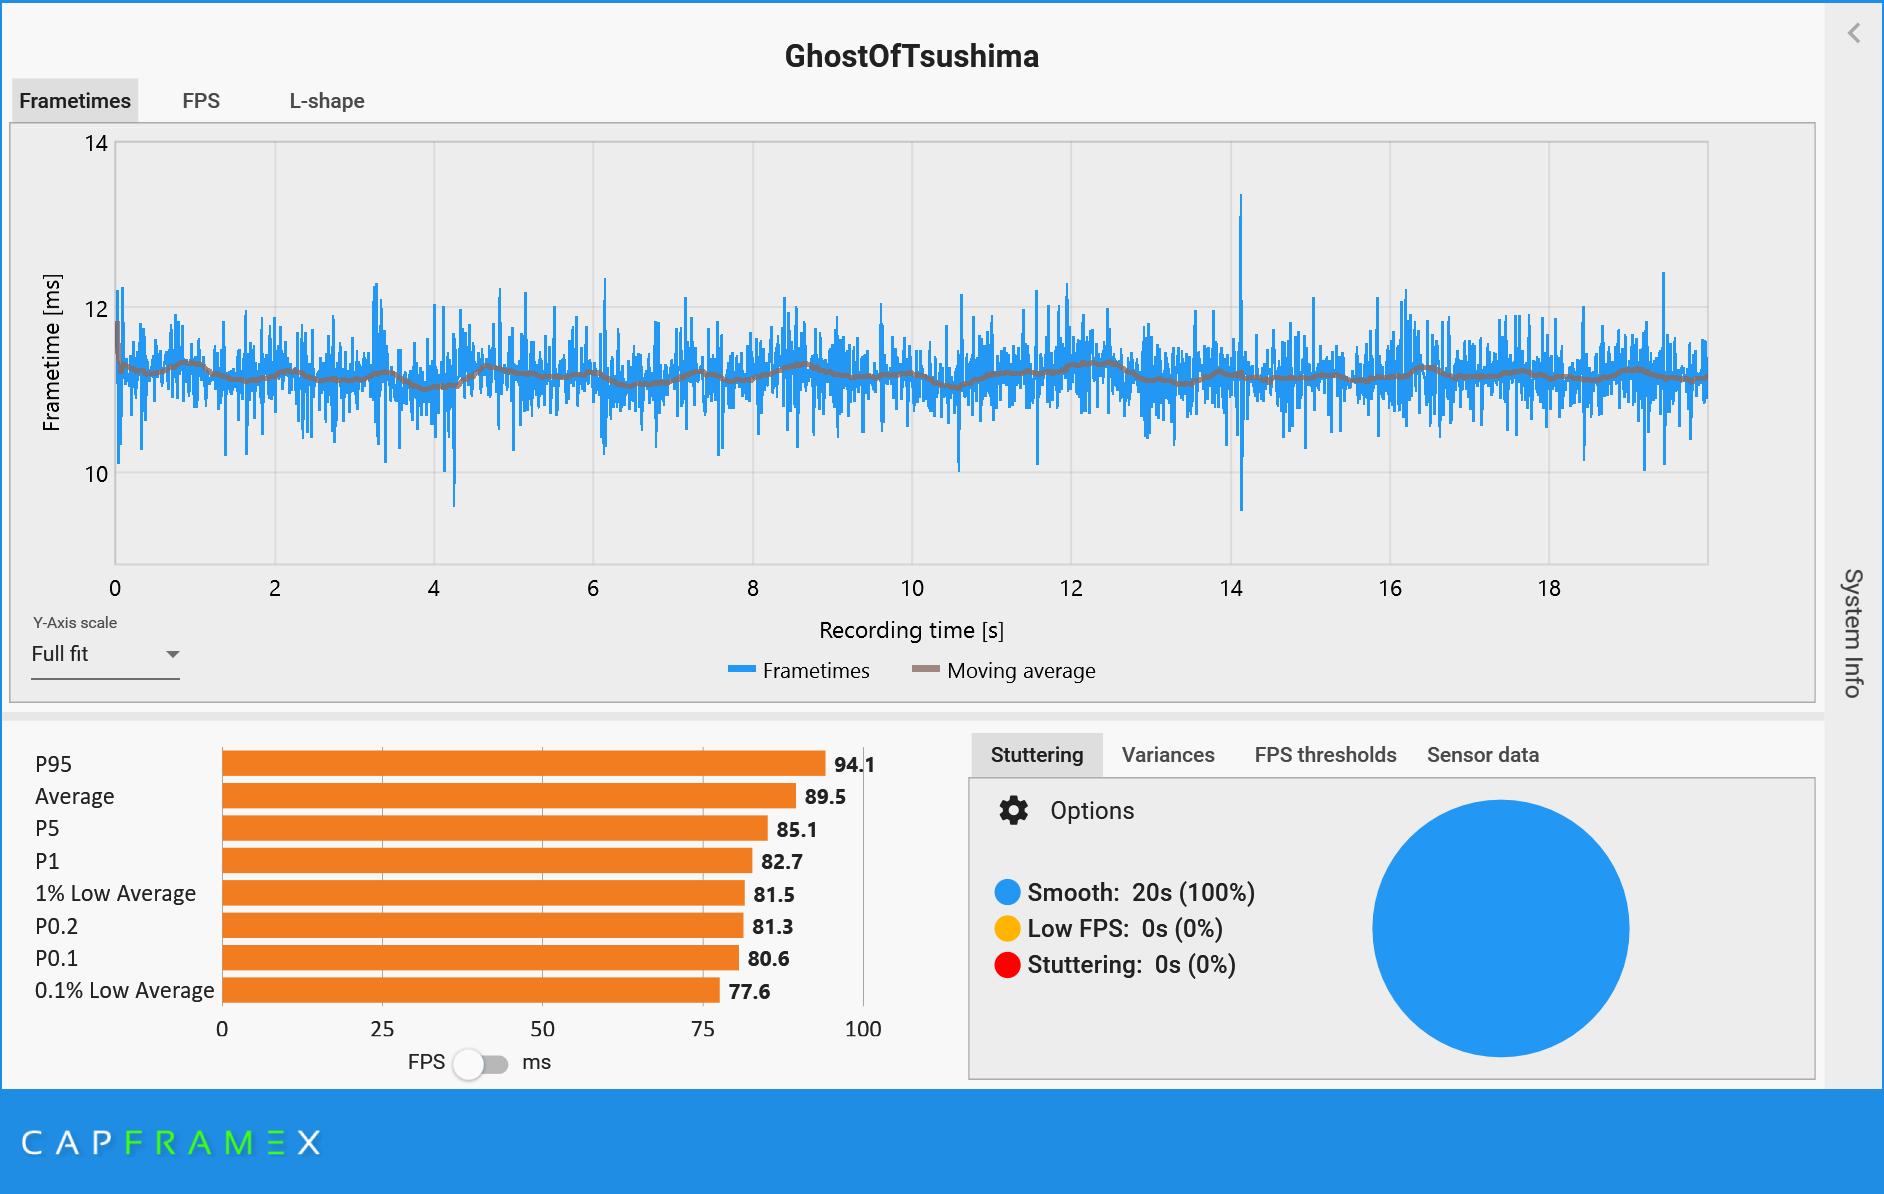Screen dimensions: 1884x1194
Task: Click the frametime spike near 14 seconds
Action: [x=1241, y=352]
